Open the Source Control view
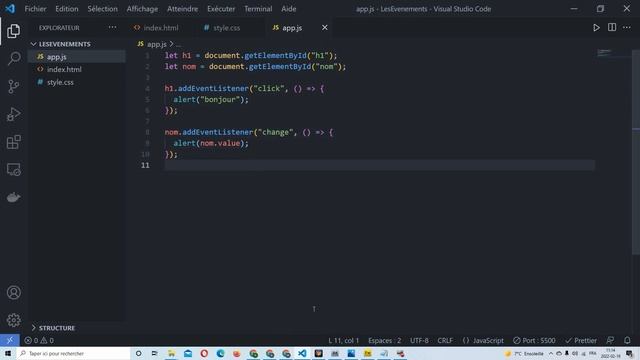The height and width of the screenshot is (360, 640). click(x=13, y=86)
